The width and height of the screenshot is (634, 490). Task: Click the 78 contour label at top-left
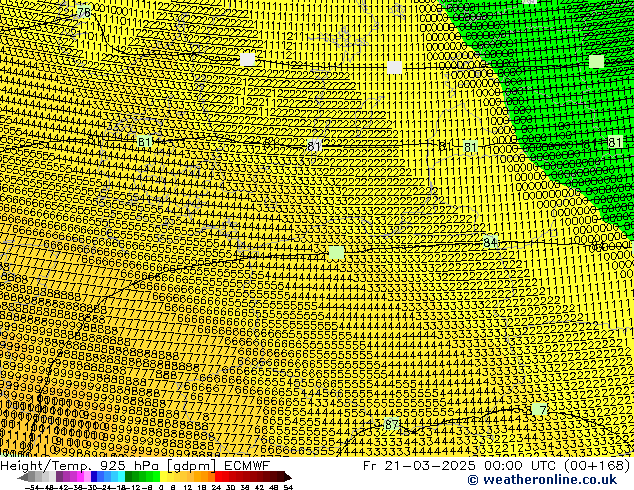point(83,12)
